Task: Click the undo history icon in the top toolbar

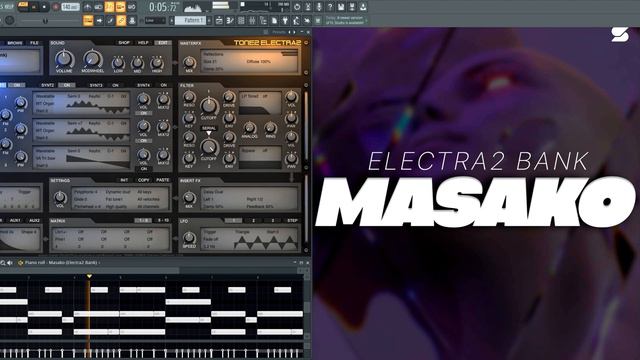Action: 297,7
